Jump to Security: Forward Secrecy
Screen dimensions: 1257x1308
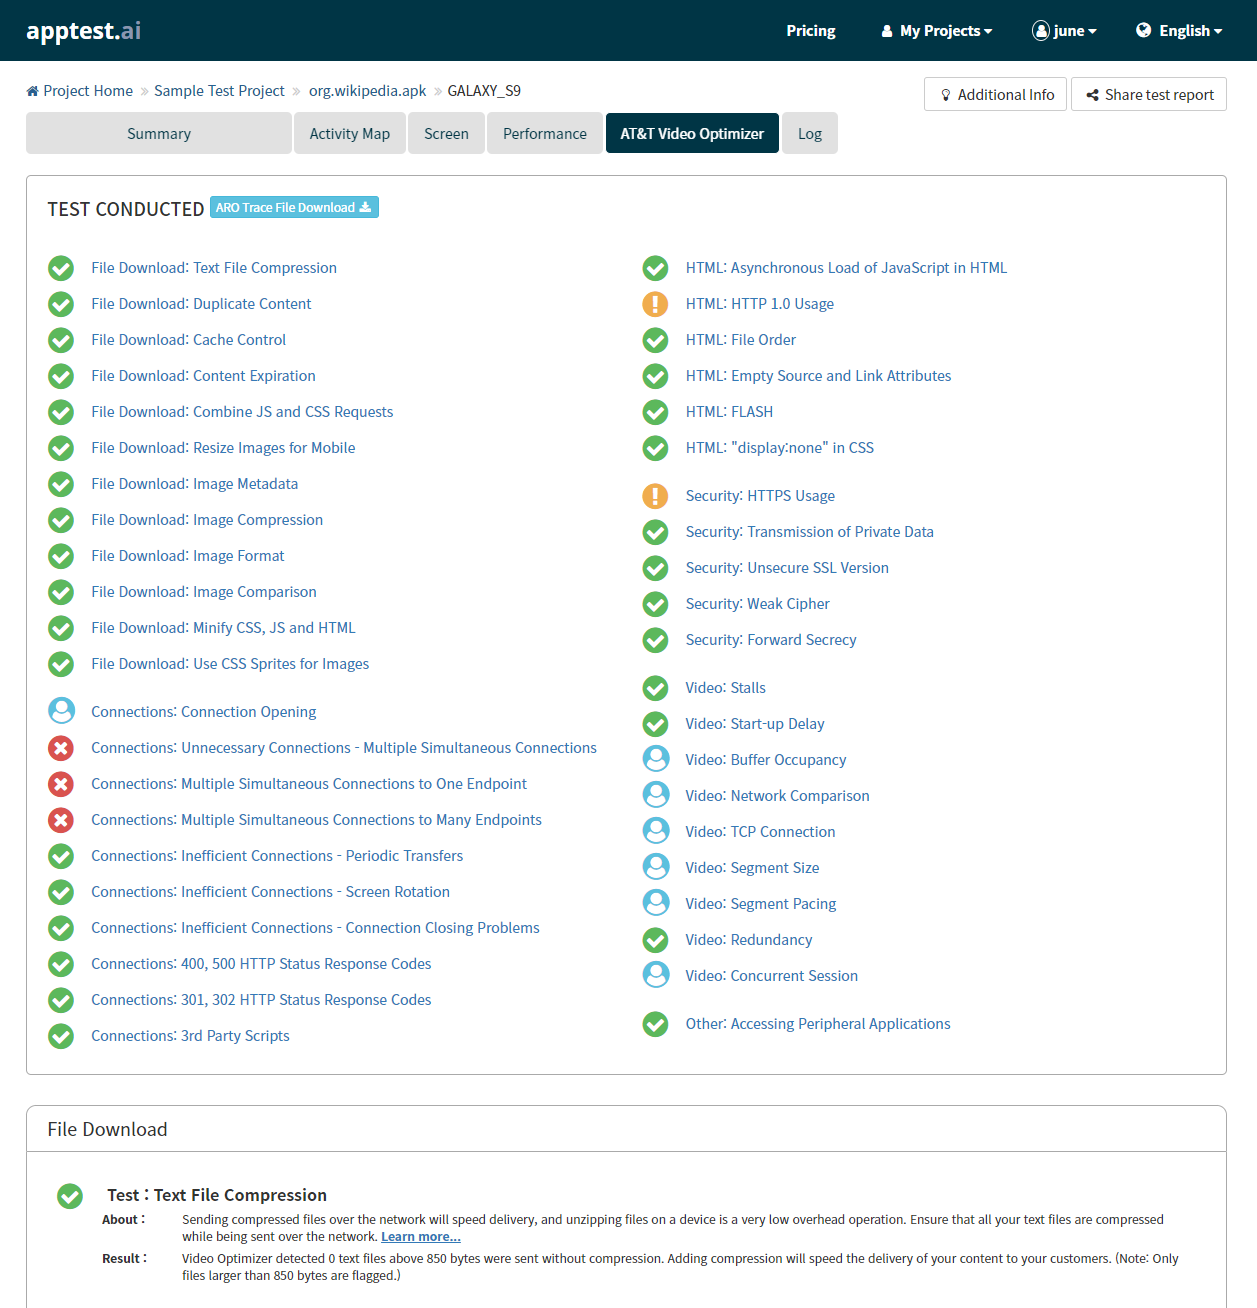coord(771,640)
